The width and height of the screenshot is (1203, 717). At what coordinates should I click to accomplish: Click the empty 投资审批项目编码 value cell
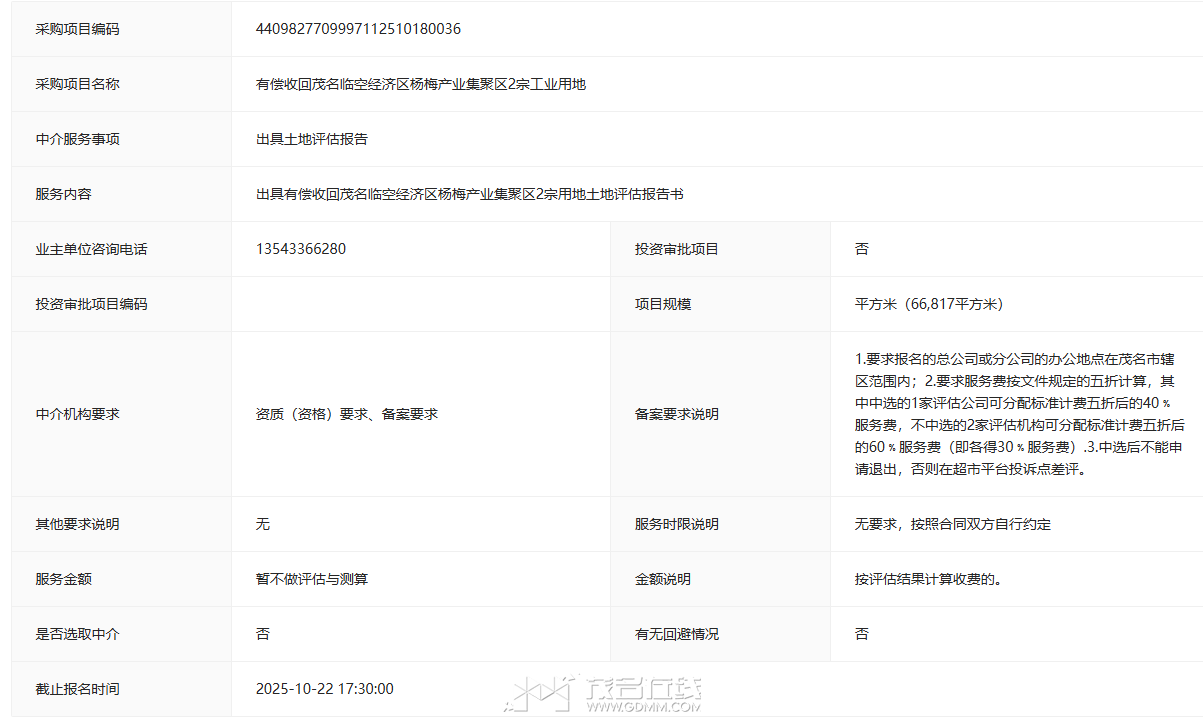(x=420, y=304)
